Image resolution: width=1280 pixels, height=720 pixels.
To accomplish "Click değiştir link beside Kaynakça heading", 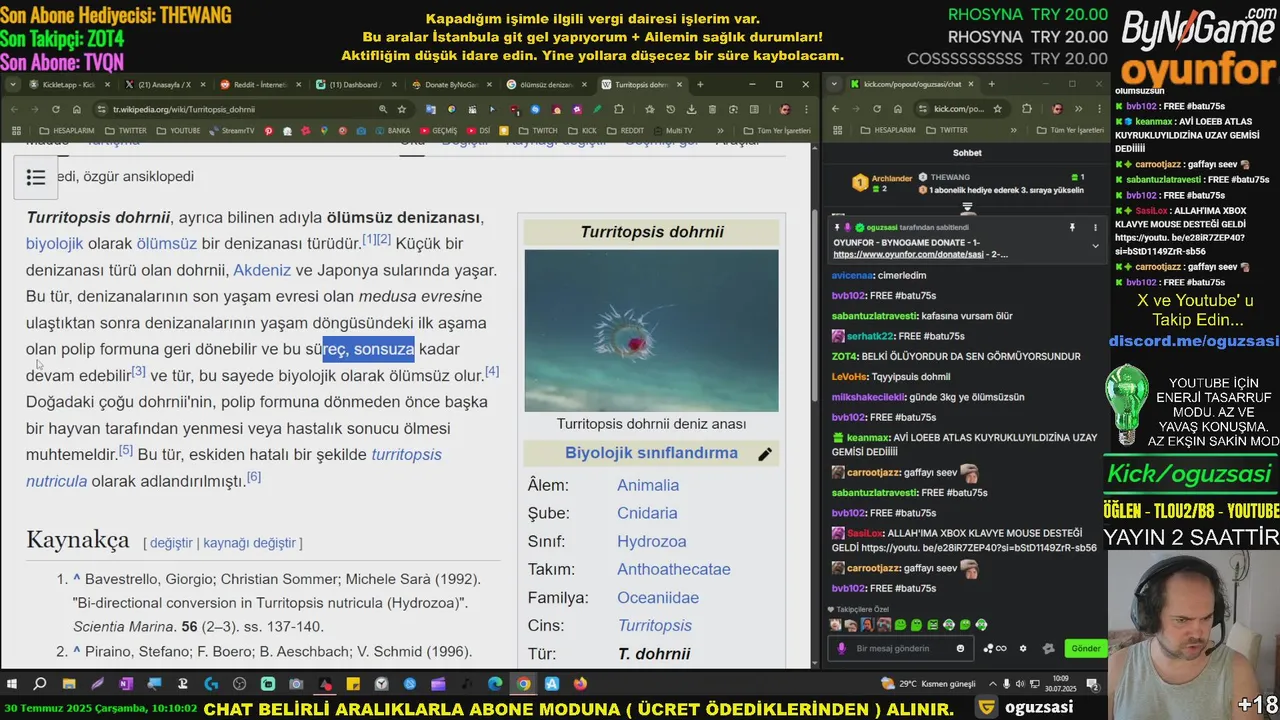I will 171,543.
